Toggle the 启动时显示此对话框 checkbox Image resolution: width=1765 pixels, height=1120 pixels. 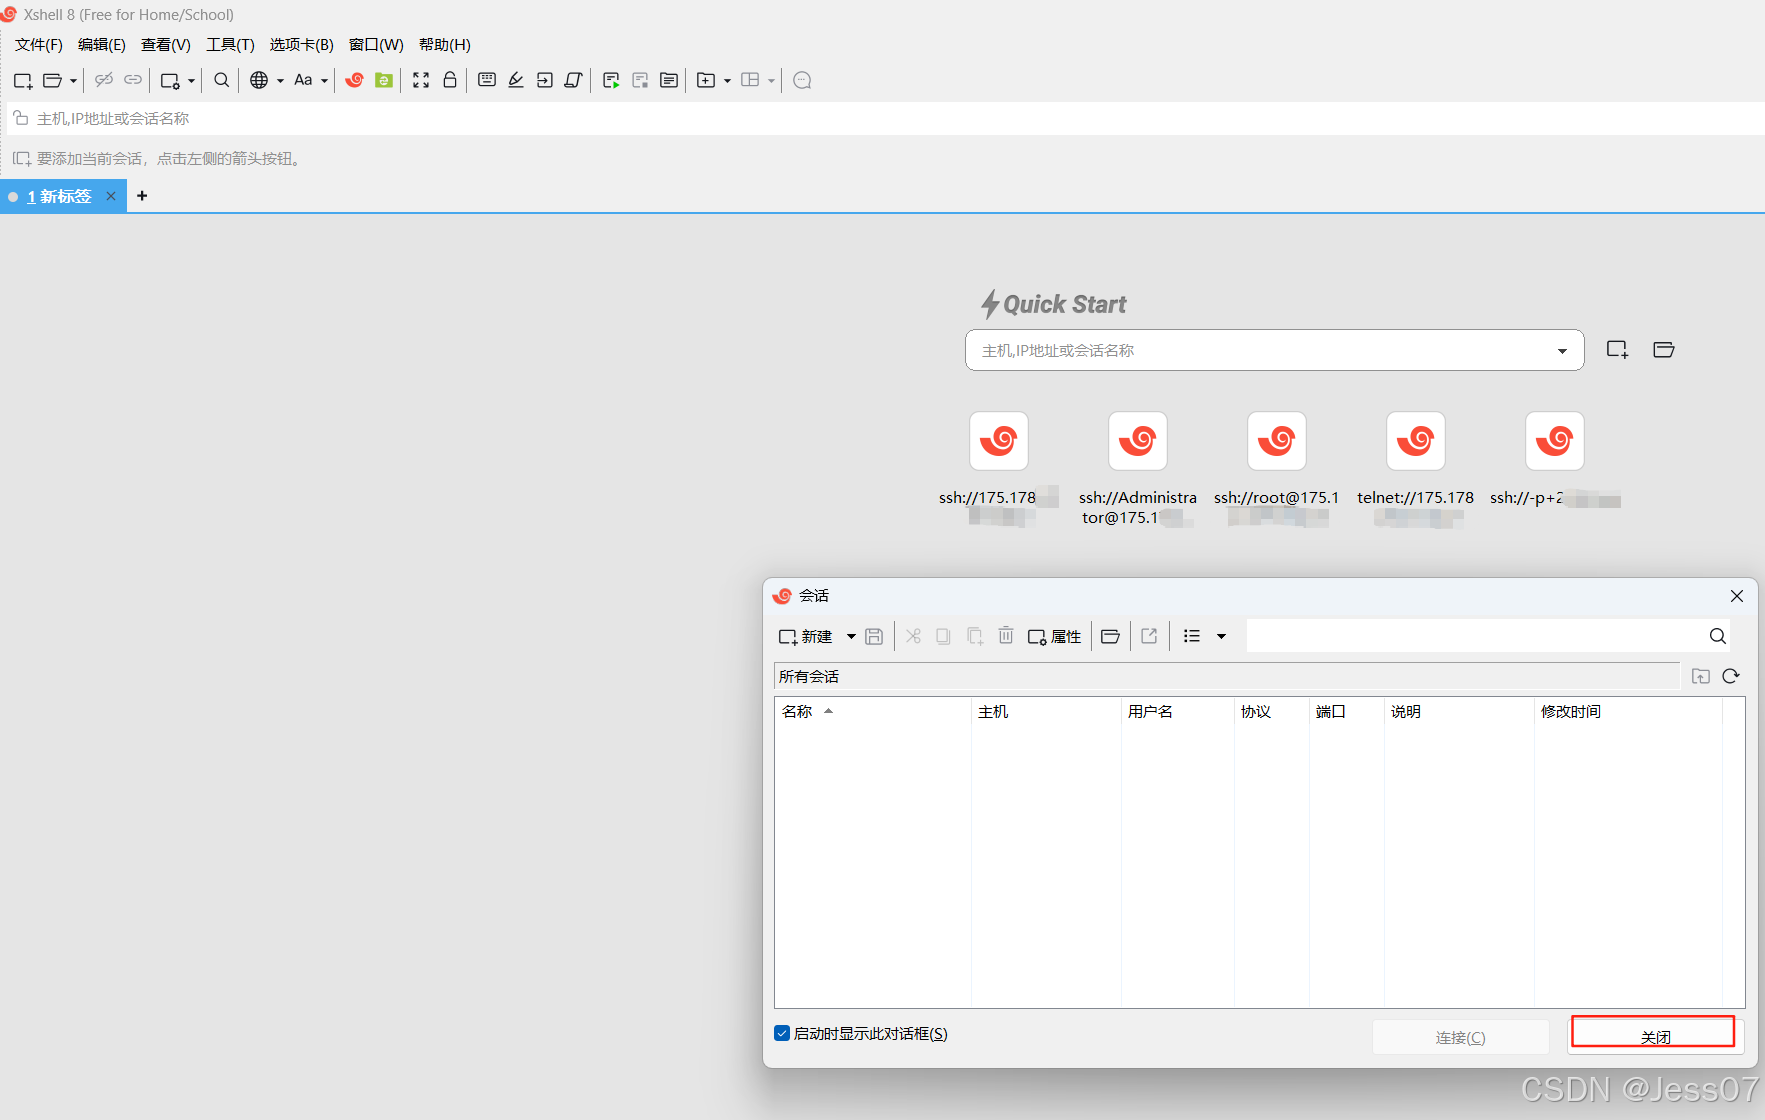(782, 1033)
